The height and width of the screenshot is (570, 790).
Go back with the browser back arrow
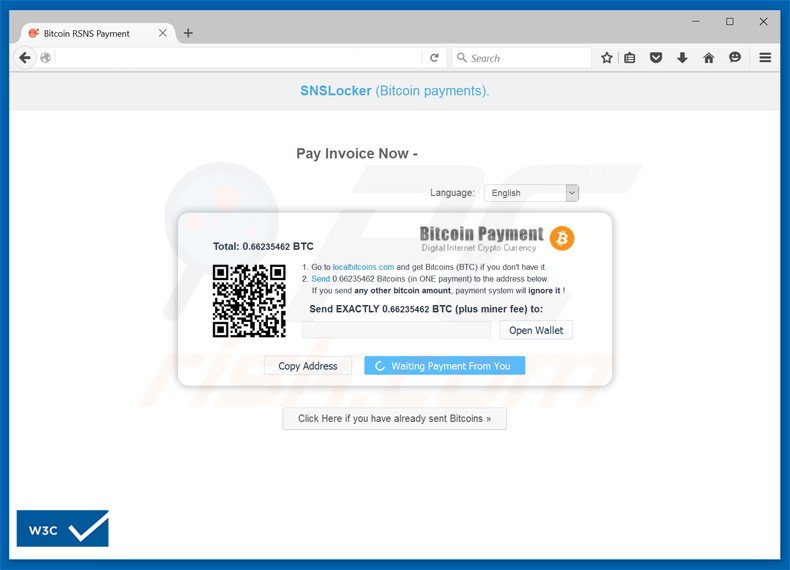click(x=24, y=58)
